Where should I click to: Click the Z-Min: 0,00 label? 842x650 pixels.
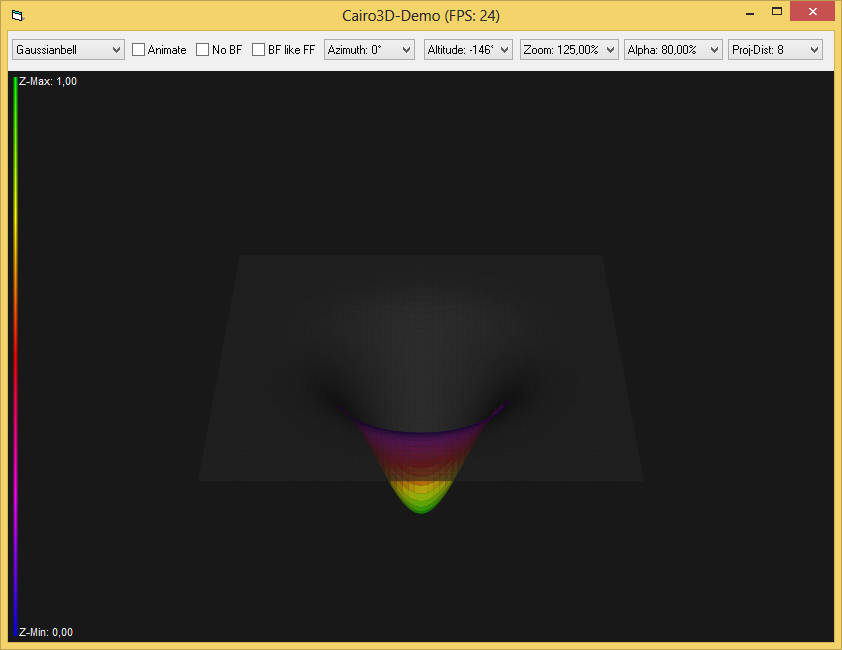pos(45,632)
